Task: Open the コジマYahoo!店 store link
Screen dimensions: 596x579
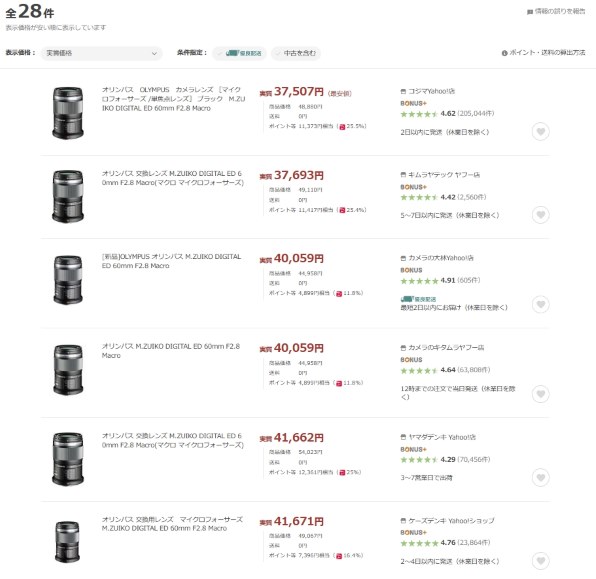Action: (431, 91)
